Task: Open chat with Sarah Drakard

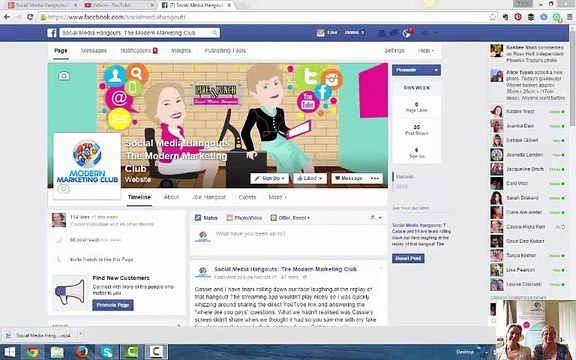Action: coord(528,198)
